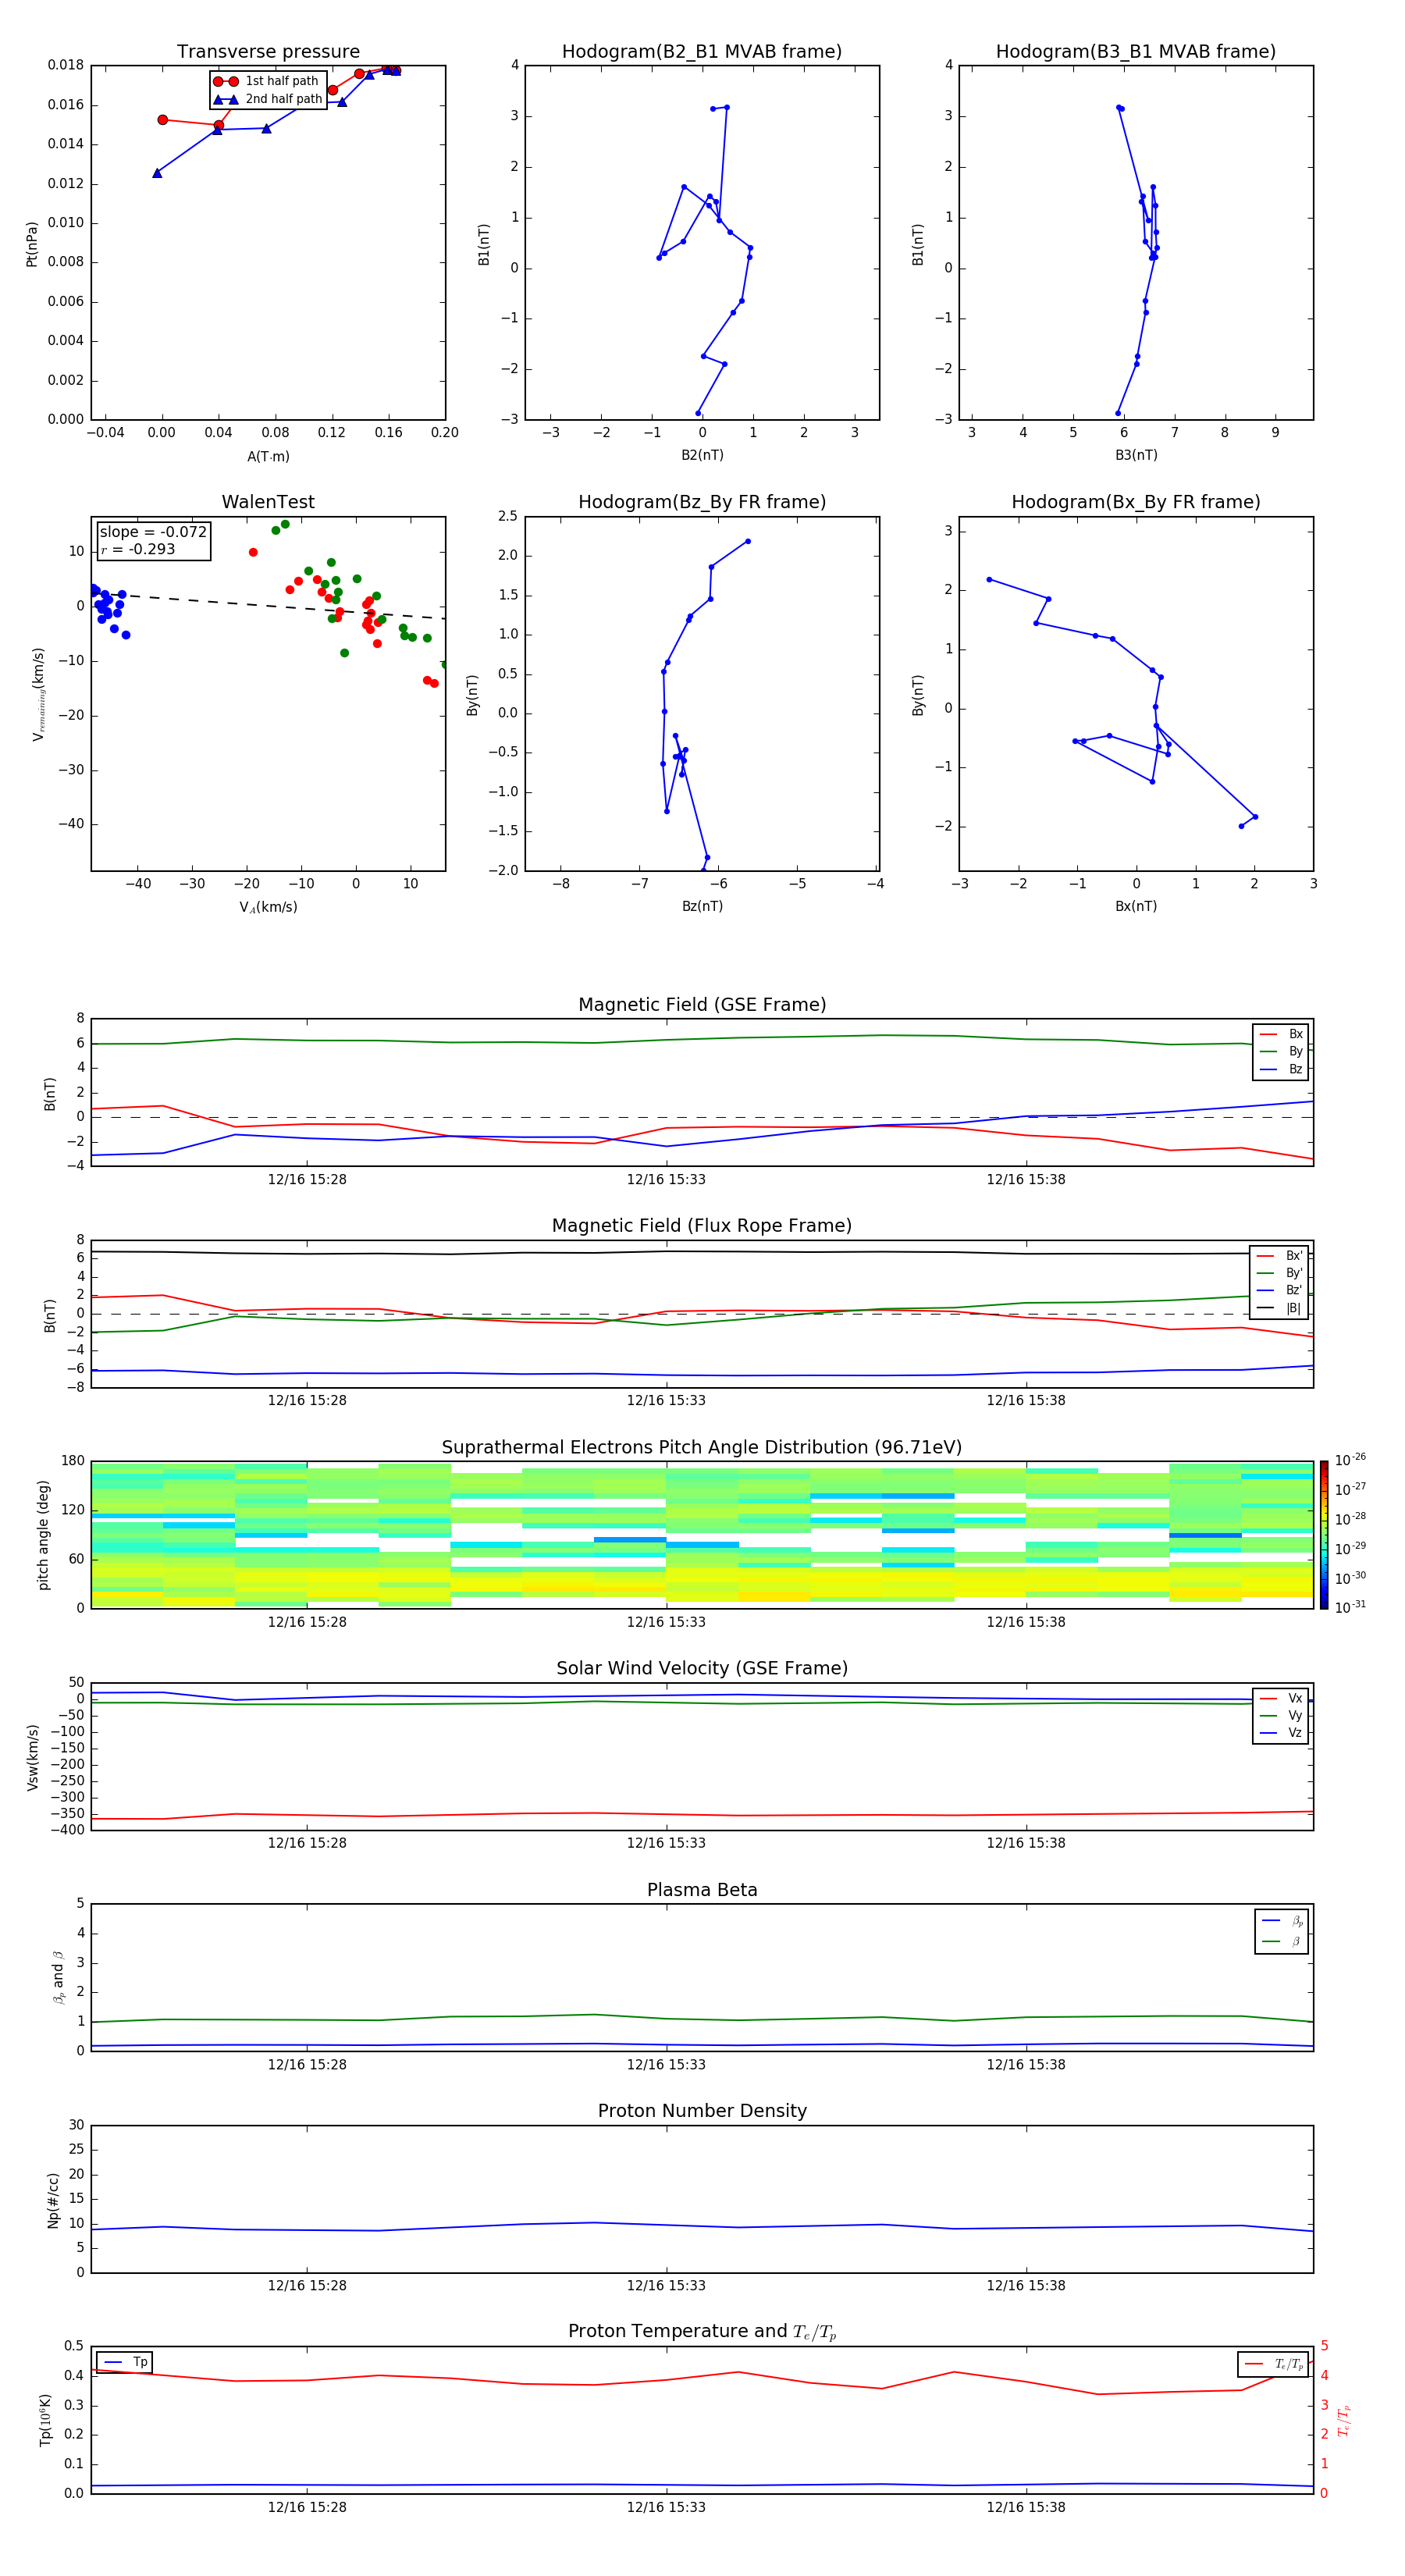Select Bz in GSE magnetic field legend
Screen dimensions: 1405x2576
[1281, 1069]
